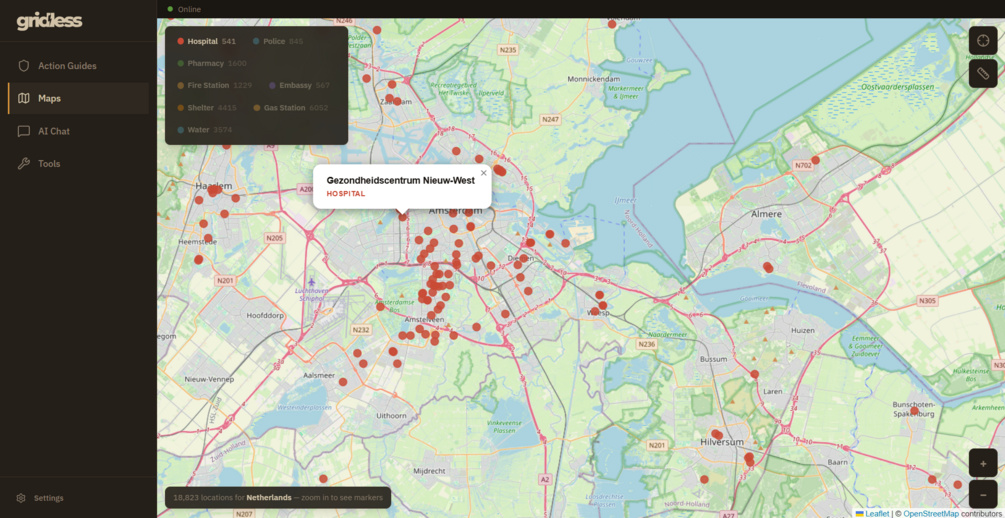The height and width of the screenshot is (518, 1005).
Task: Open the OpenStreetMap attribution link
Action: point(931,514)
